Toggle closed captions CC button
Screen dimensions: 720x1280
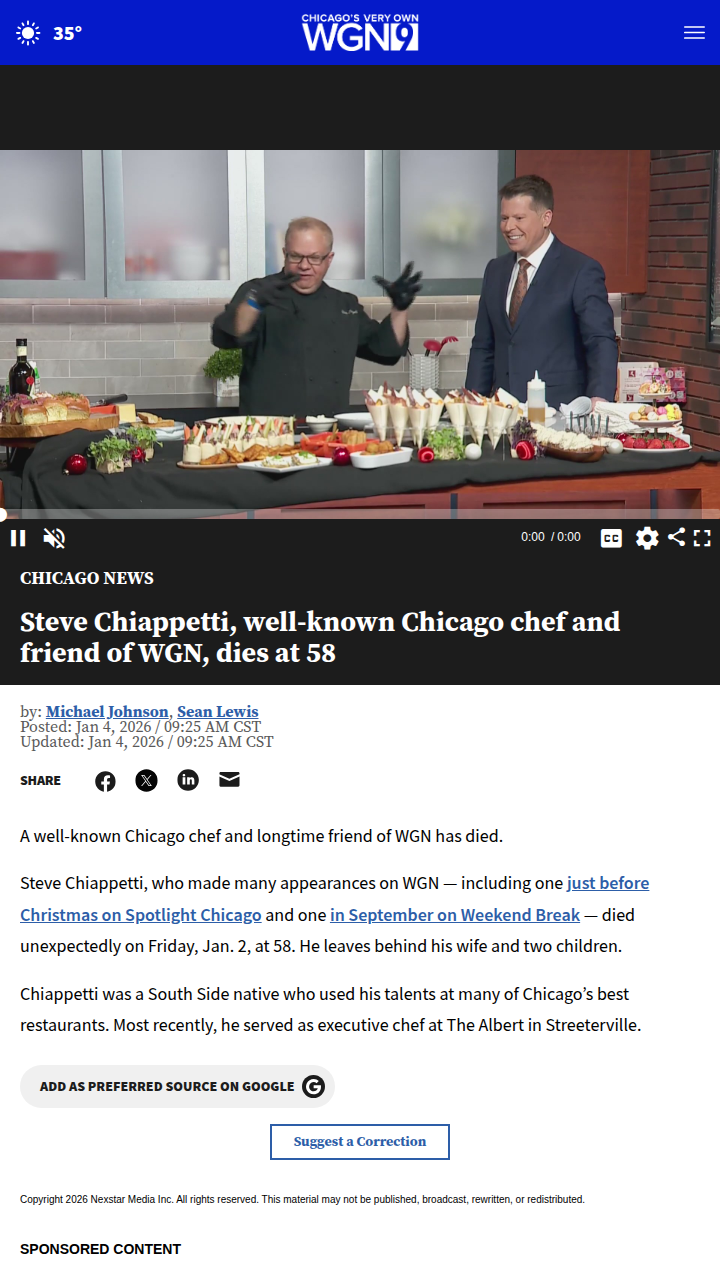611,538
